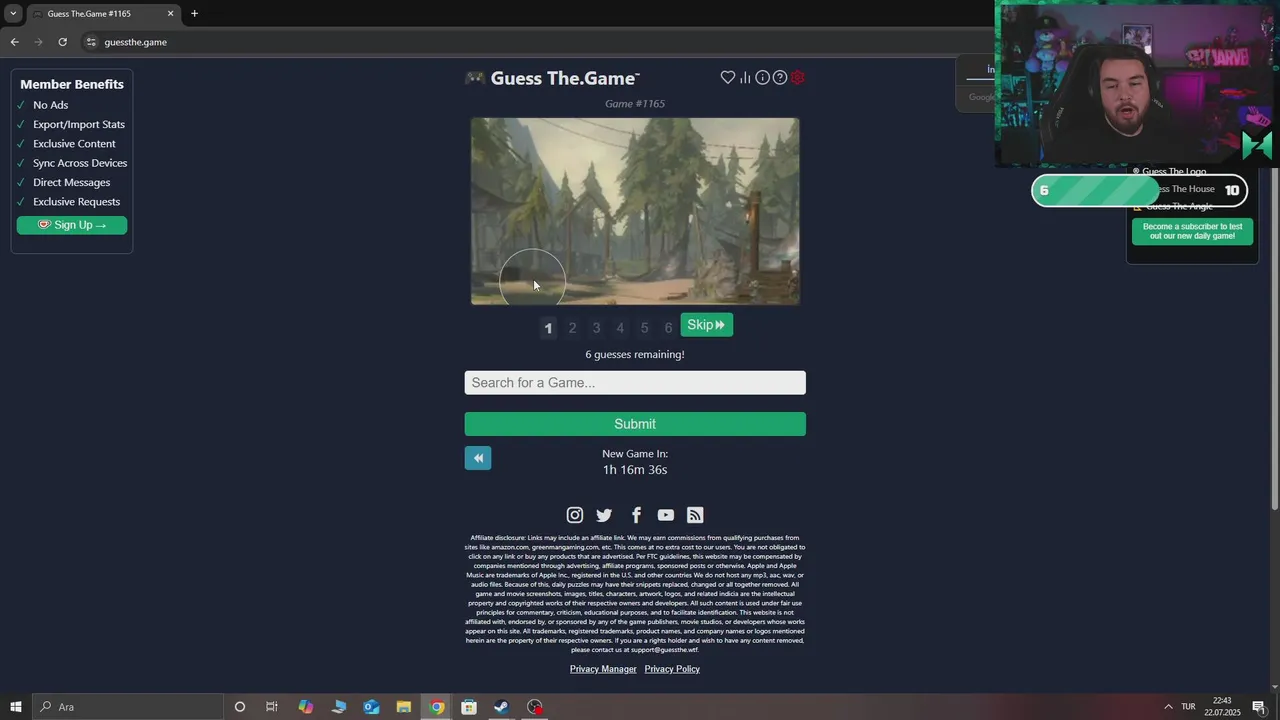This screenshot has width=1280, height=720.
Task: Open the browser tab list dropdown arrow
Action: pyautogui.click(x=13, y=13)
